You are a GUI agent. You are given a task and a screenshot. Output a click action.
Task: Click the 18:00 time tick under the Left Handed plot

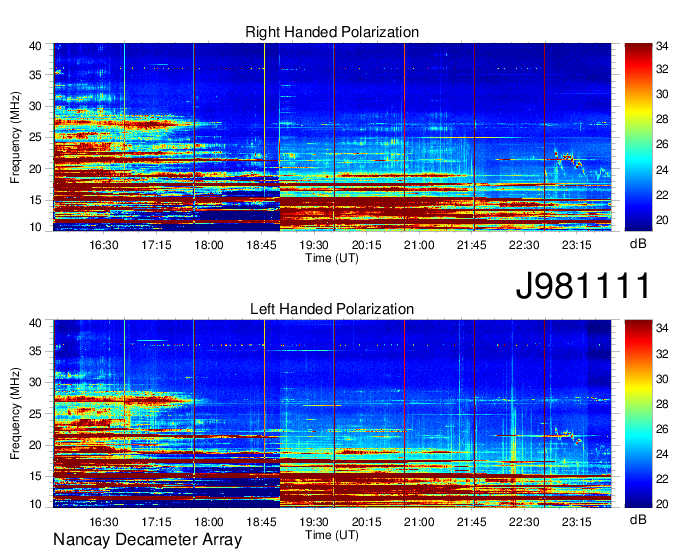point(209,522)
